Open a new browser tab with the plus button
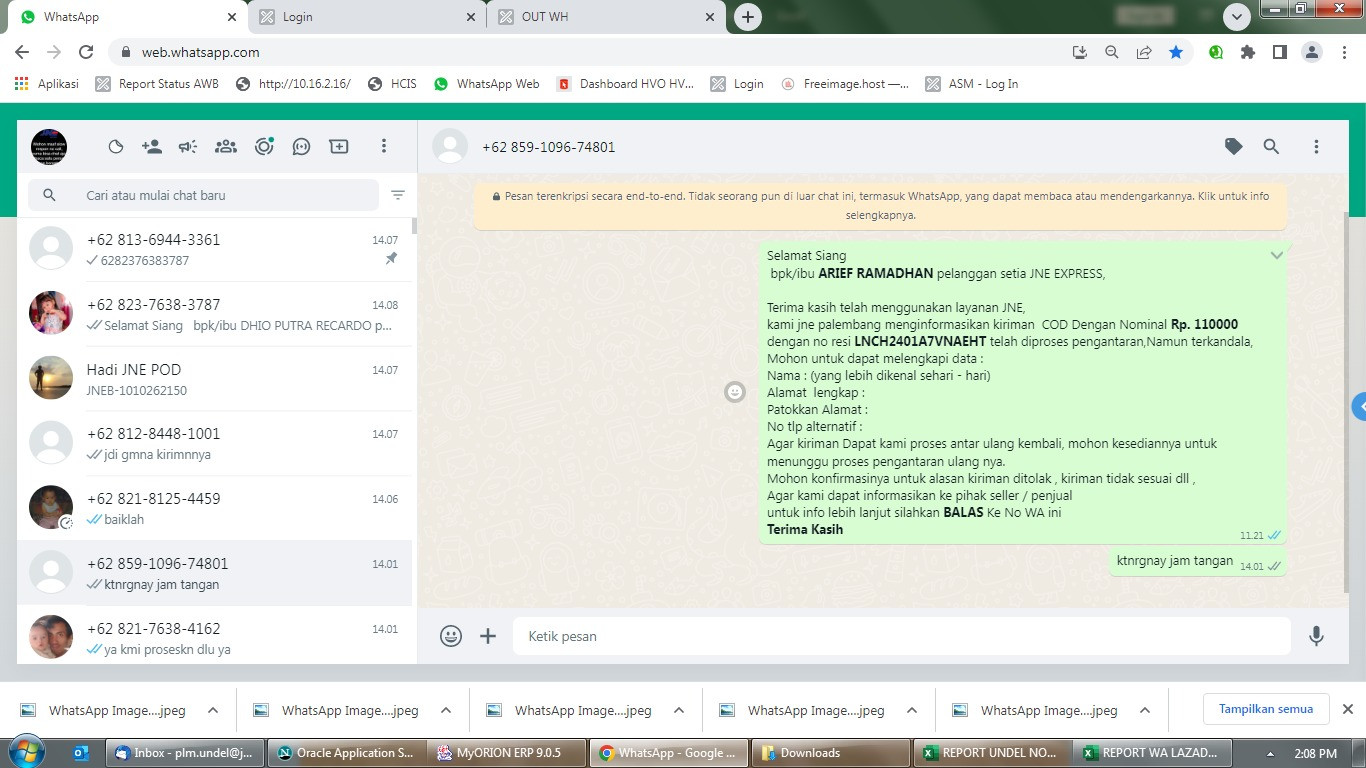Viewport: 1366px width, 768px height. (x=748, y=17)
